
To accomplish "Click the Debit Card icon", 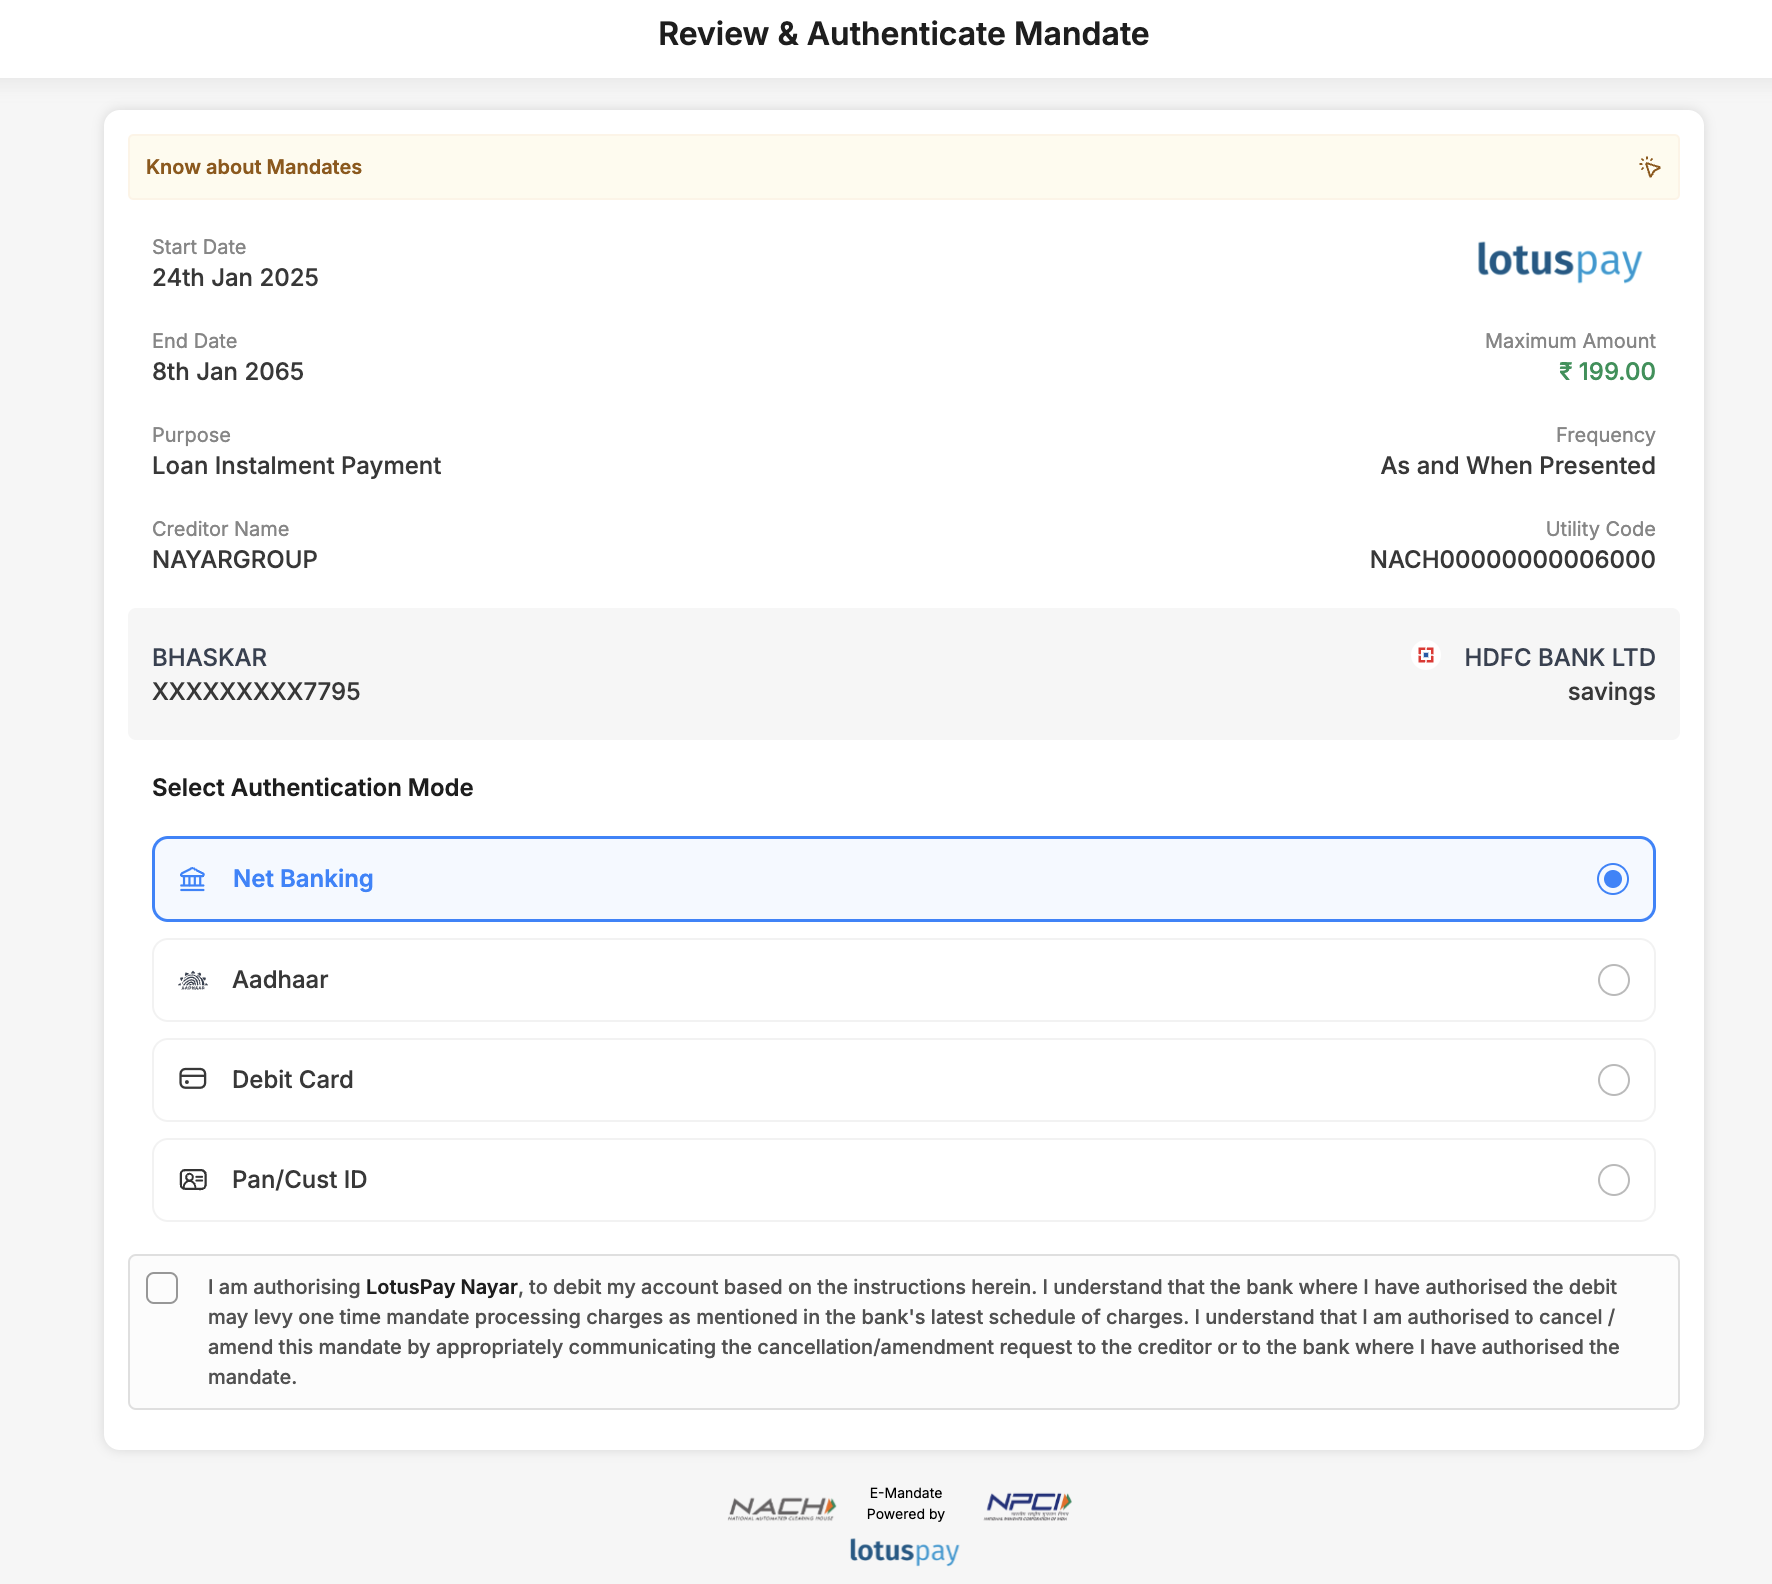I will [x=191, y=1079].
